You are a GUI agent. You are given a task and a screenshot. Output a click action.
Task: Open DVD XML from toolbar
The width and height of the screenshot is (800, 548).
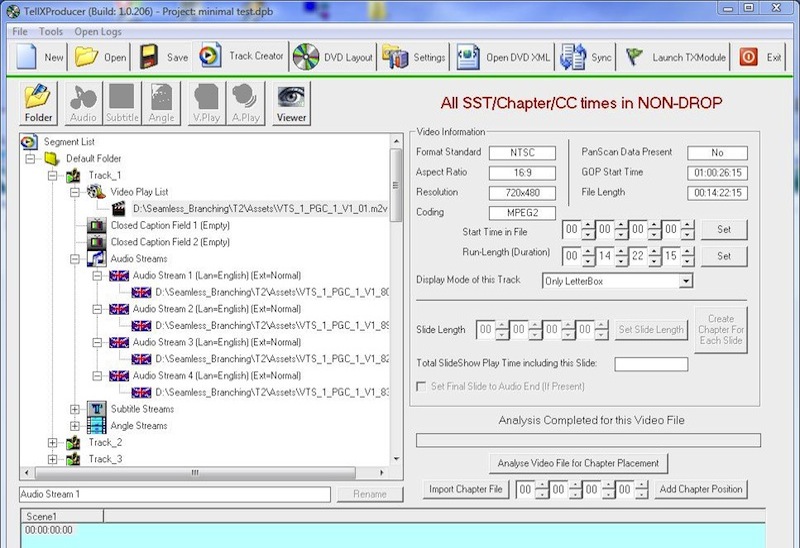[503, 57]
